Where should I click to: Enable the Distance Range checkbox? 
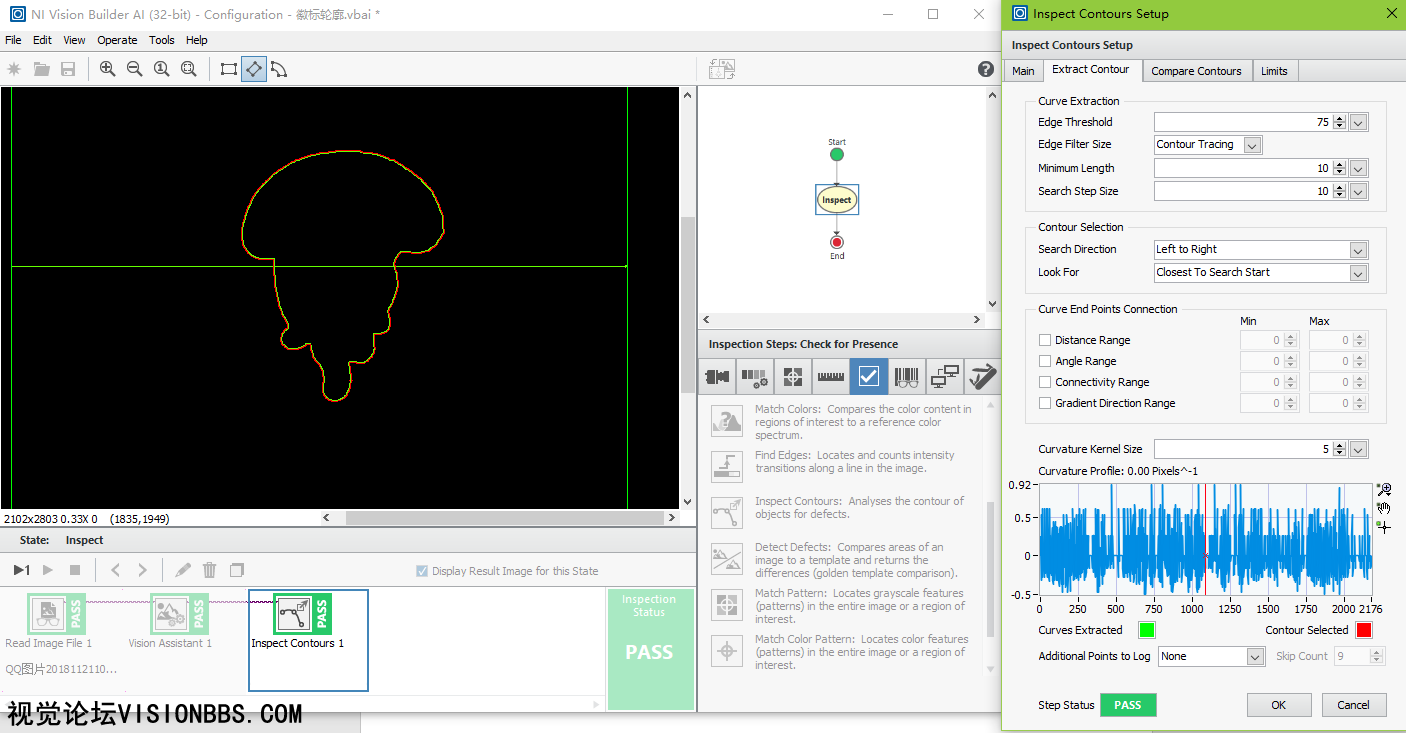click(1045, 340)
